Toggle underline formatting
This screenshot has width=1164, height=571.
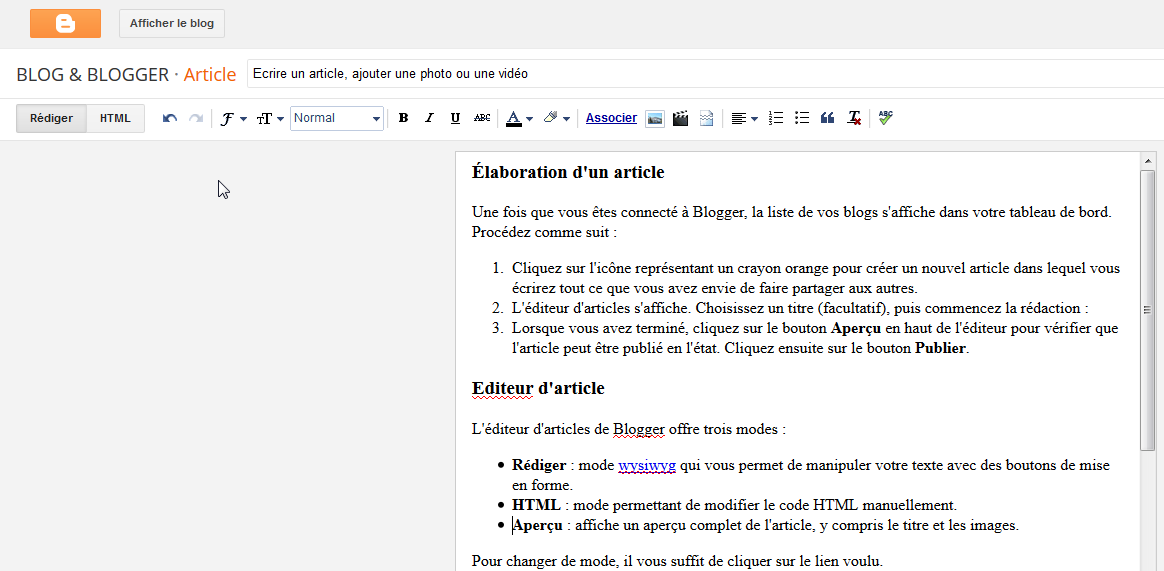(456, 118)
